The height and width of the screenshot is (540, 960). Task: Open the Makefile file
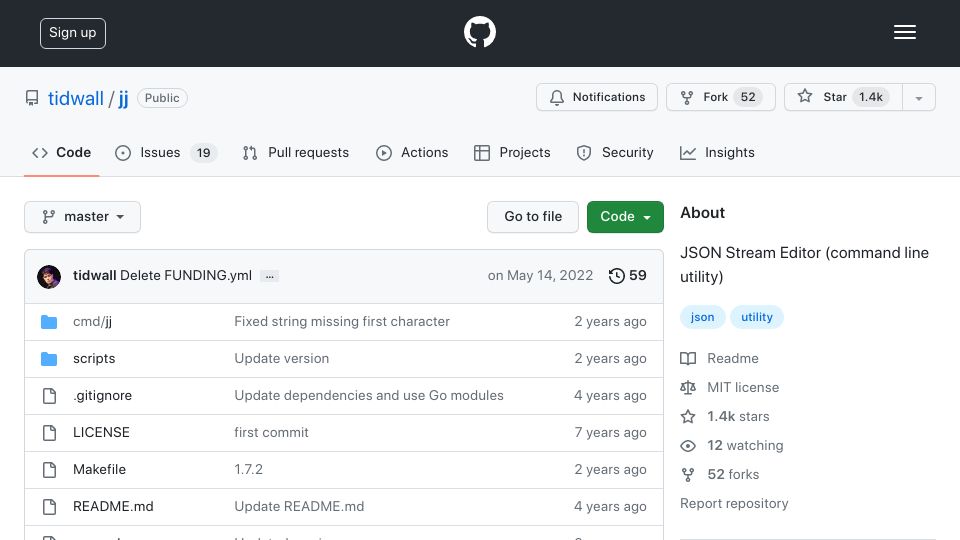[99, 470]
